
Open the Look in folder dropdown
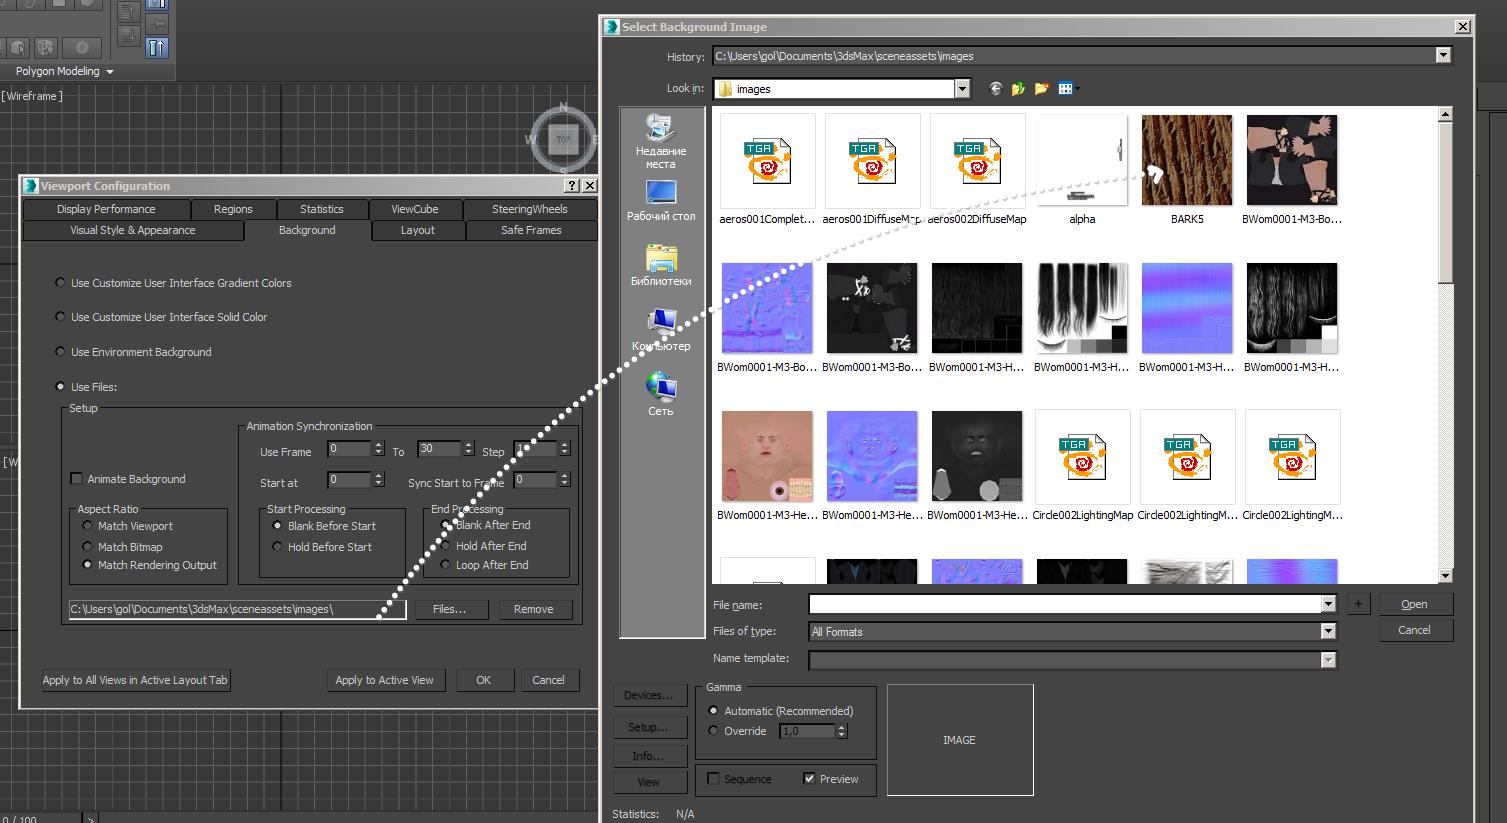tap(962, 89)
